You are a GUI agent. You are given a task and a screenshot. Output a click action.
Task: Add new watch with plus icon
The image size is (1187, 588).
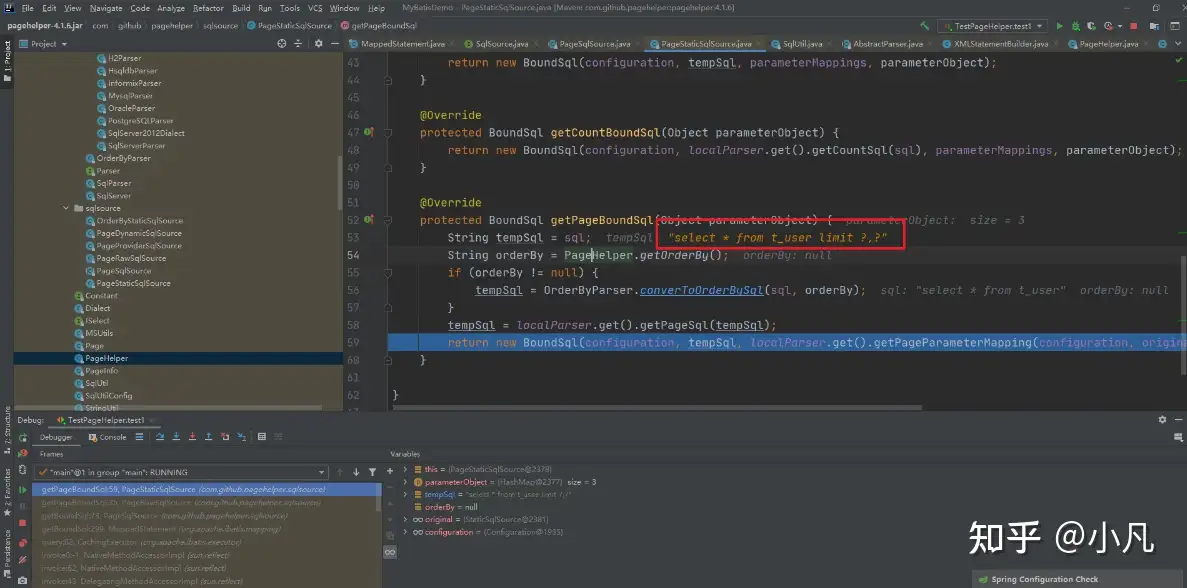pyautogui.click(x=390, y=471)
